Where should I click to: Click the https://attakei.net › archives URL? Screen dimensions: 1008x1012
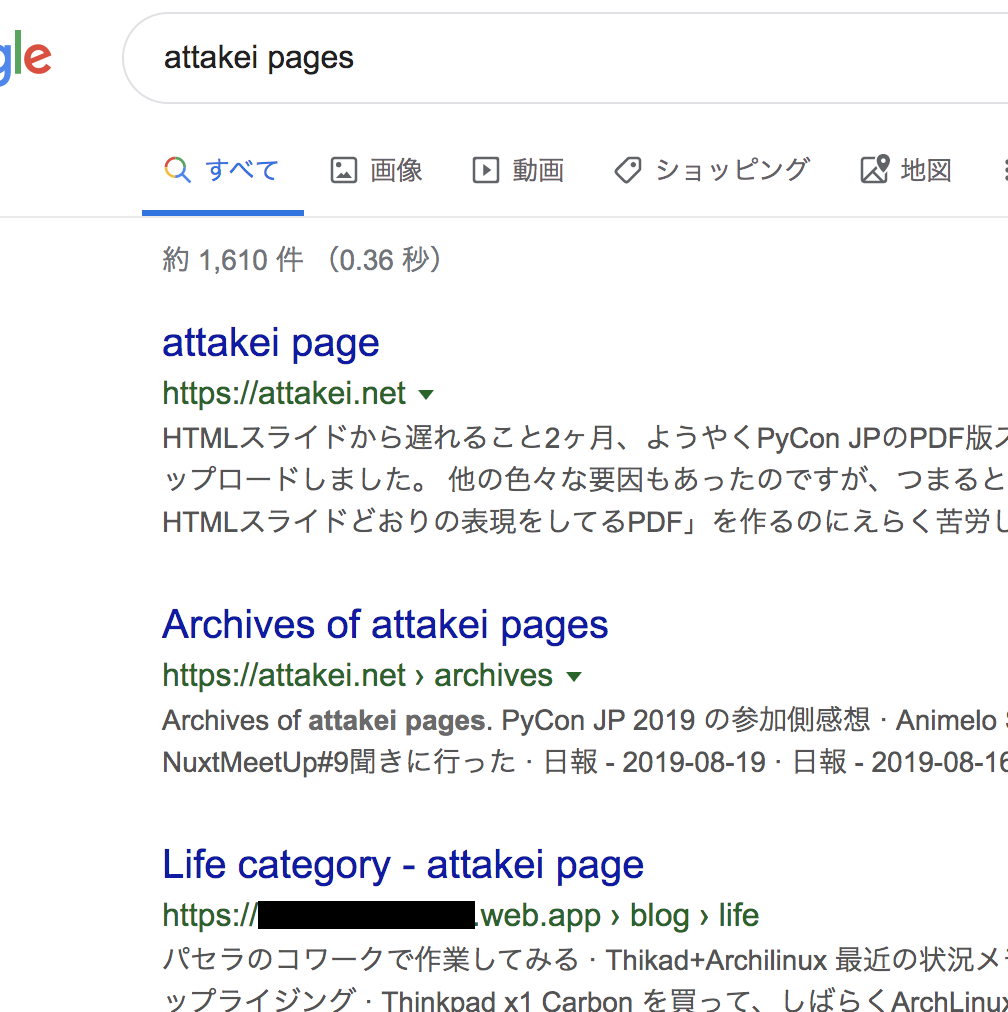[x=358, y=676]
